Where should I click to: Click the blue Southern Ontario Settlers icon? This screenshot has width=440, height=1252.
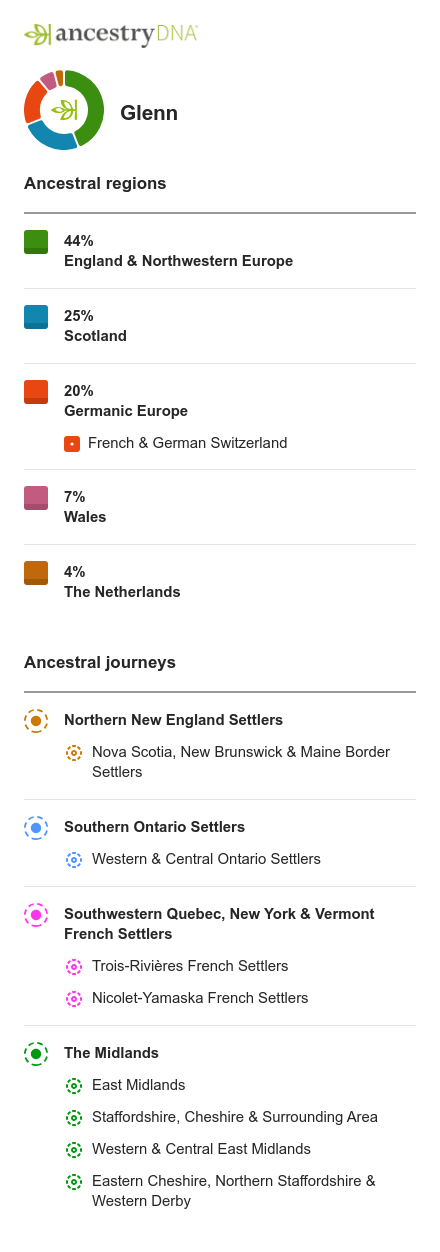(36, 828)
